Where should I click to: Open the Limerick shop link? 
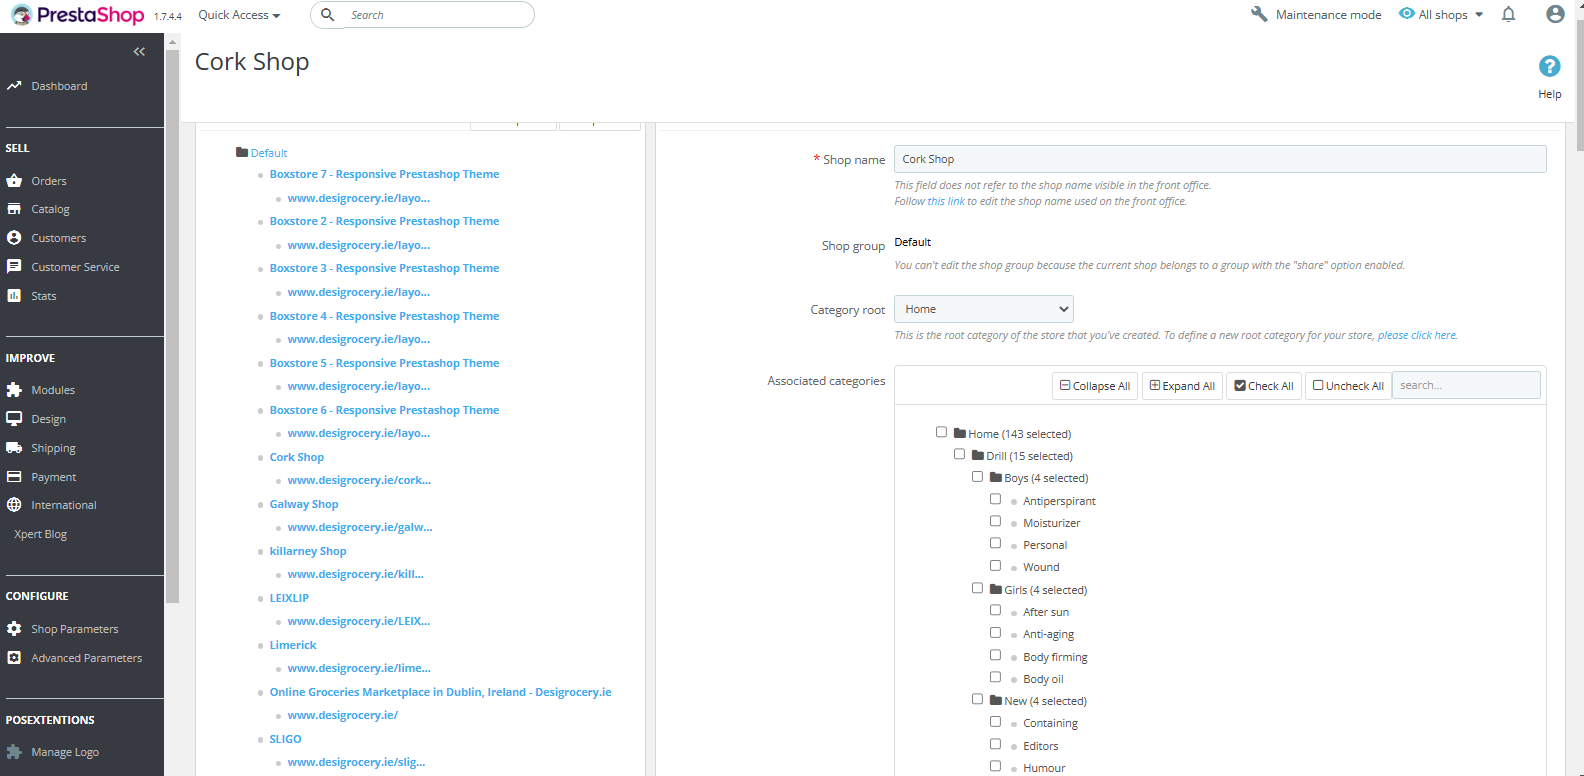tap(293, 645)
